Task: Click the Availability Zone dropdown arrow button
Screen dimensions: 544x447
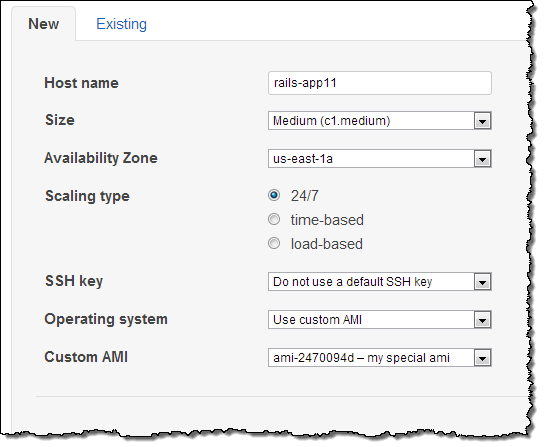Action: pos(482,159)
